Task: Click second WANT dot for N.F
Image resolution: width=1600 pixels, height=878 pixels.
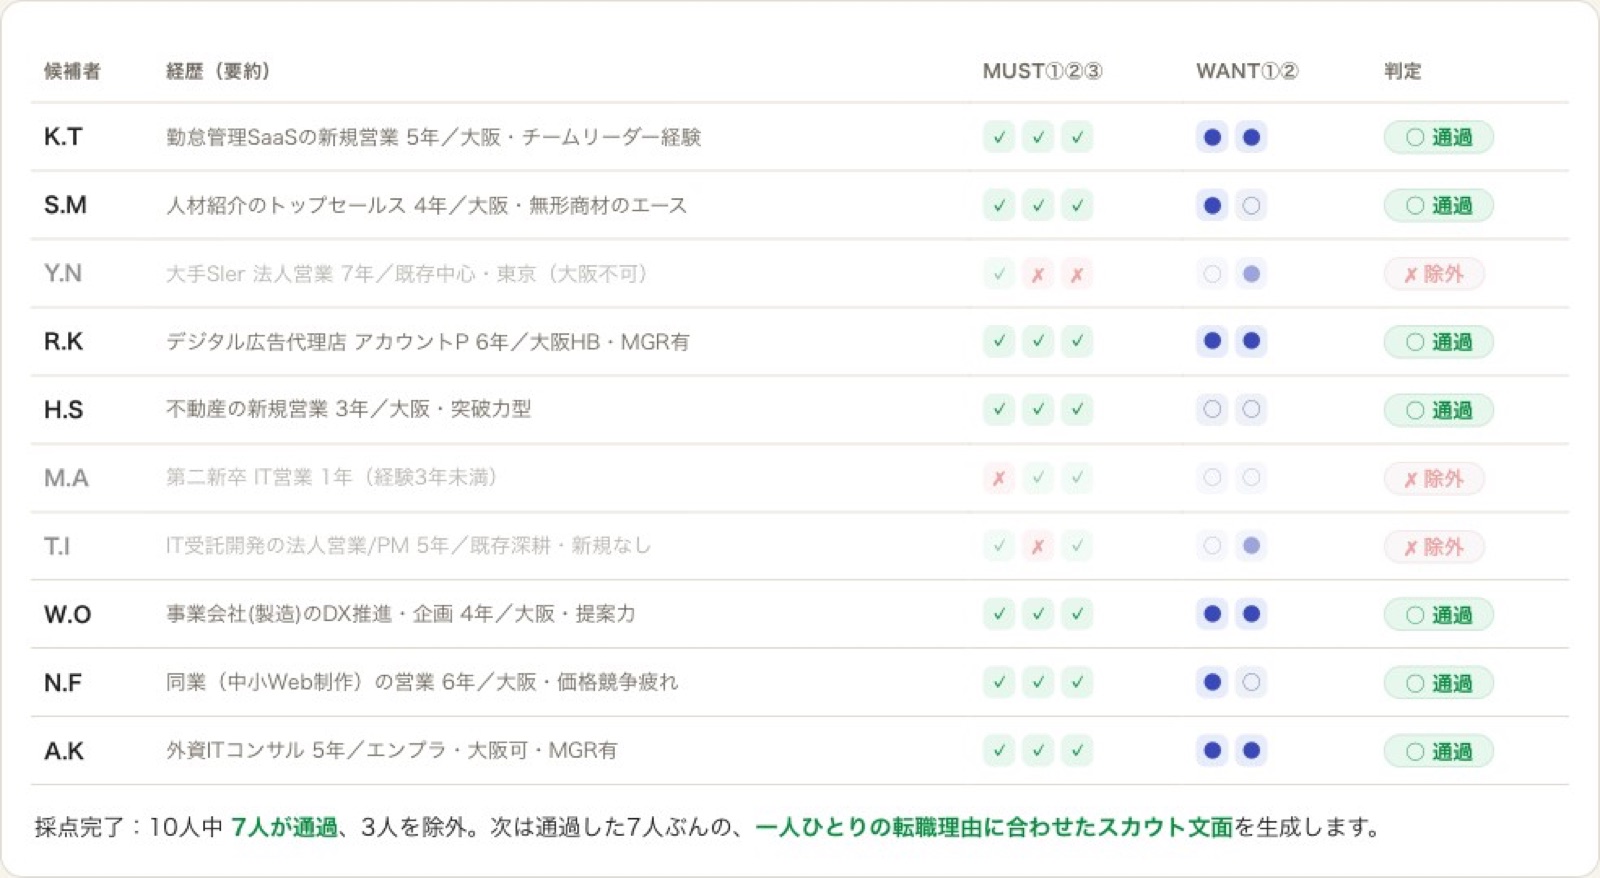Action: tap(1251, 683)
